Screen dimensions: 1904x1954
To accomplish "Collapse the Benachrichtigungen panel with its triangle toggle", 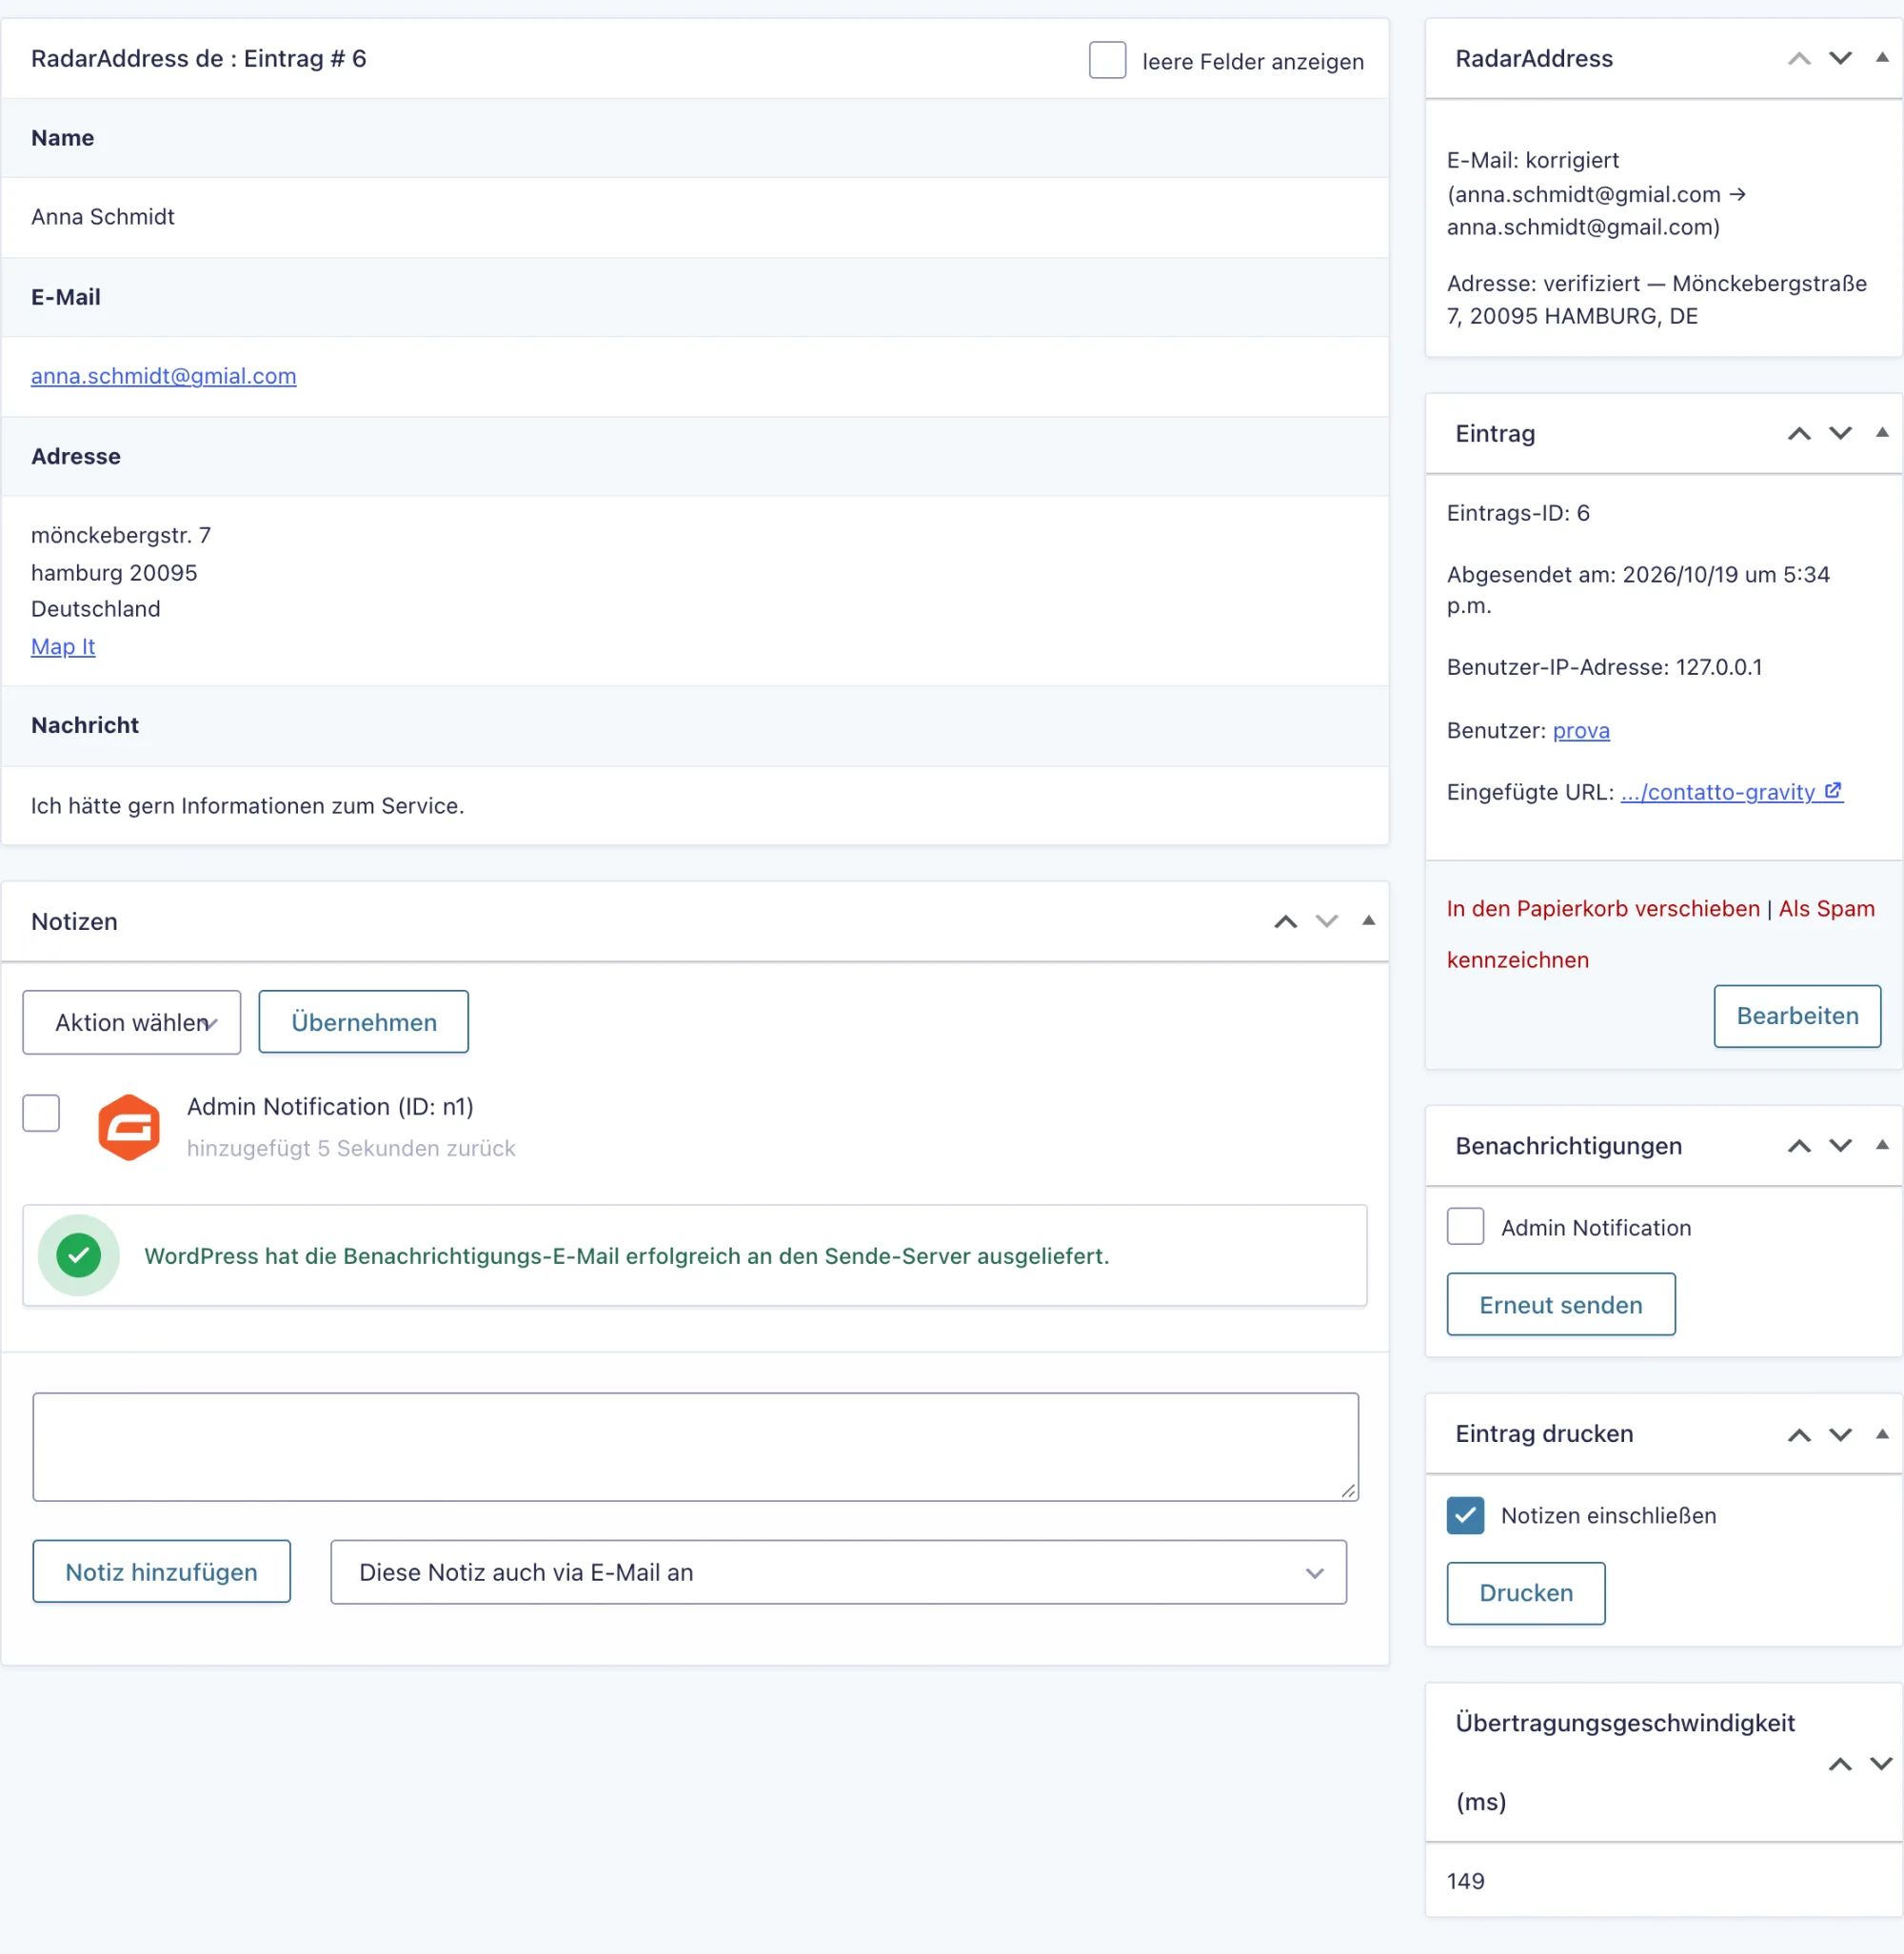I will (1882, 1144).
